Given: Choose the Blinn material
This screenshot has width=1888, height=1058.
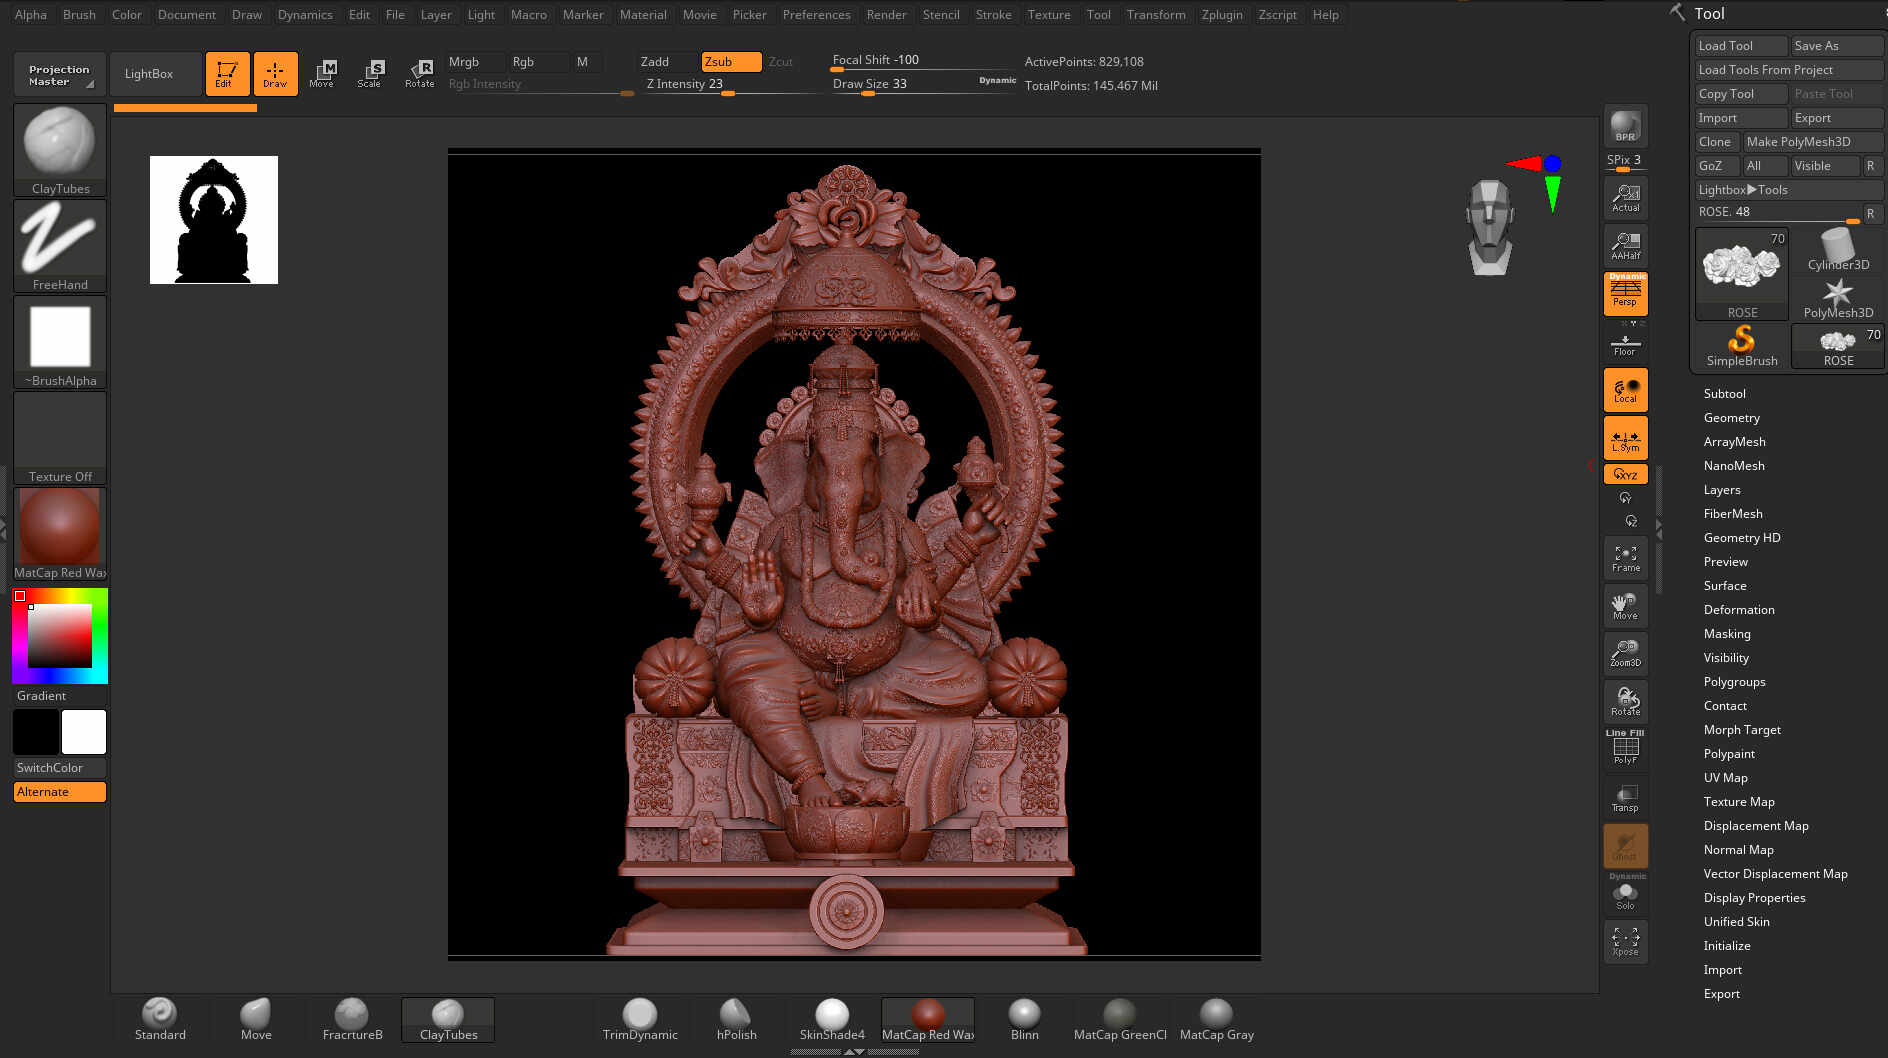Looking at the screenshot, I should tap(1024, 1020).
